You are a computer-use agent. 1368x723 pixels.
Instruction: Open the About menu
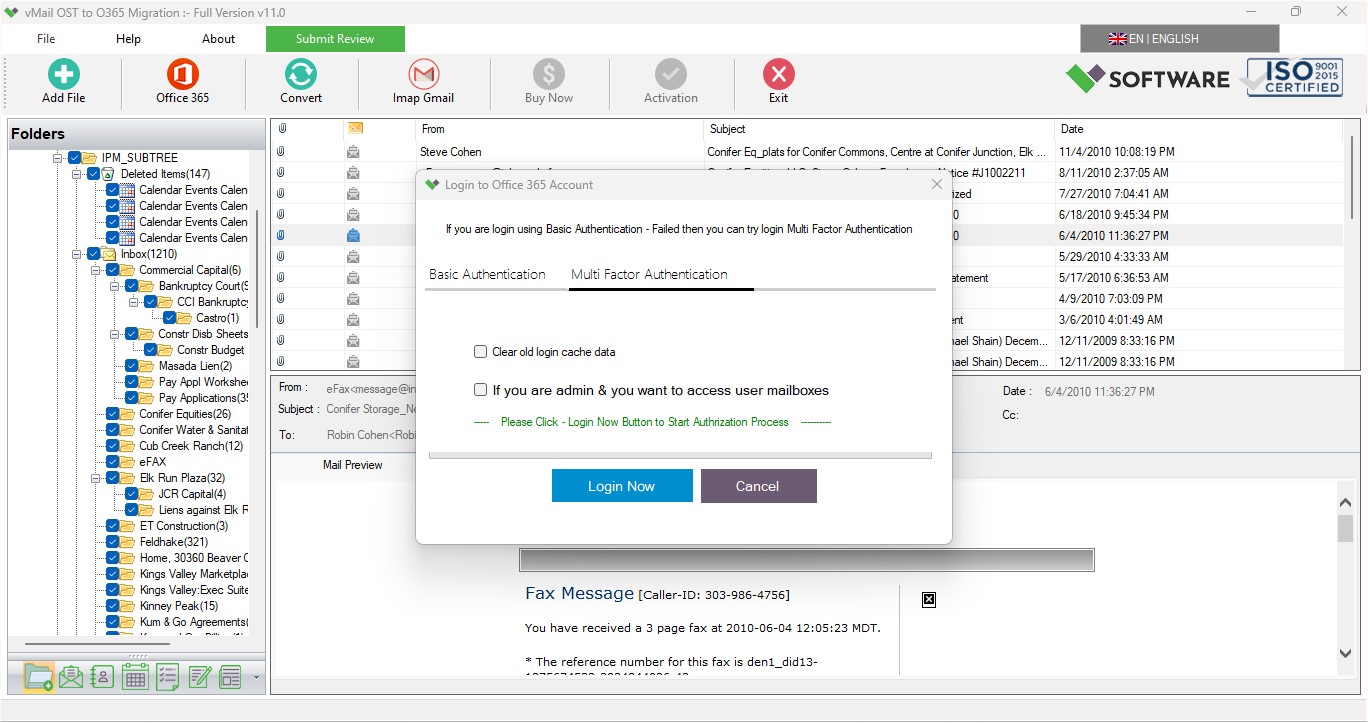point(218,39)
